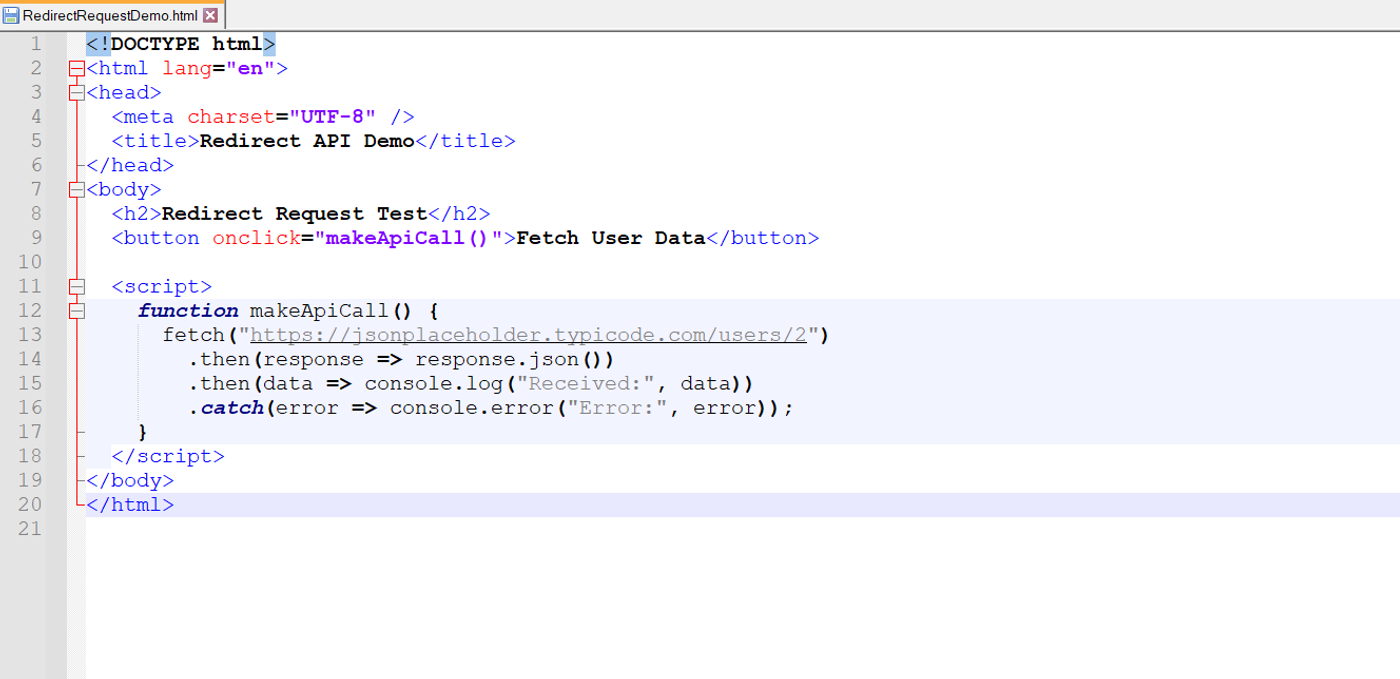Click line number 16 in margin
Screen dimensions: 1400x679
(x=30, y=408)
